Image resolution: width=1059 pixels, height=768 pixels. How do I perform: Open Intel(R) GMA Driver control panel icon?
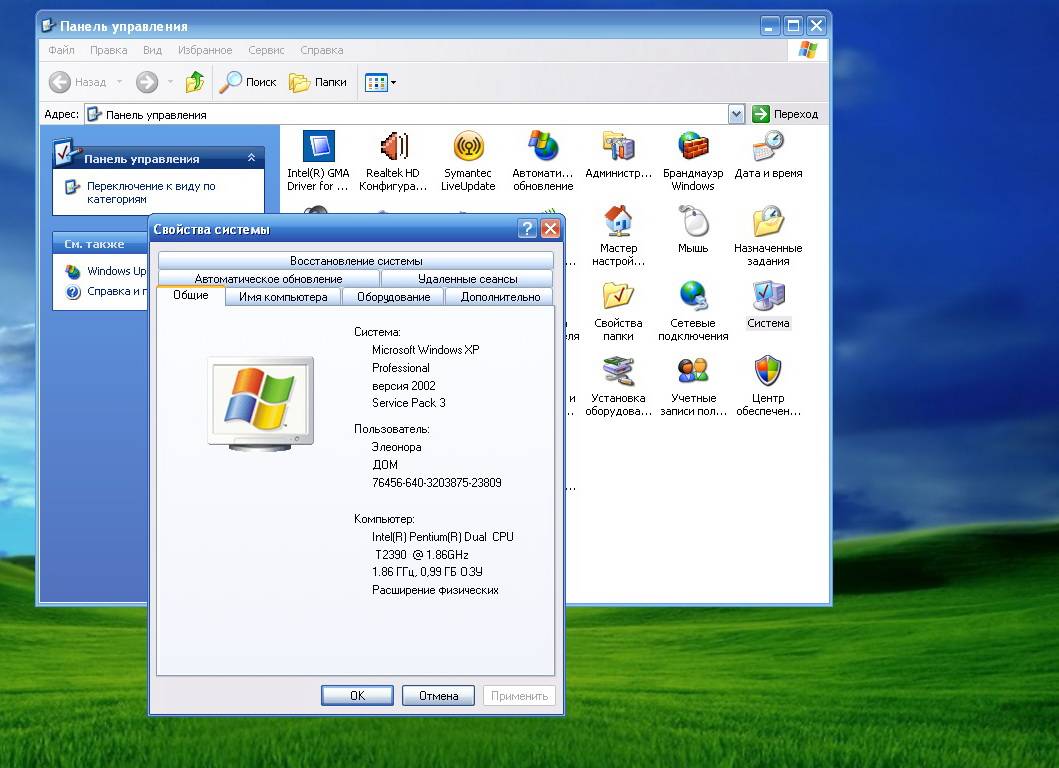click(x=318, y=161)
